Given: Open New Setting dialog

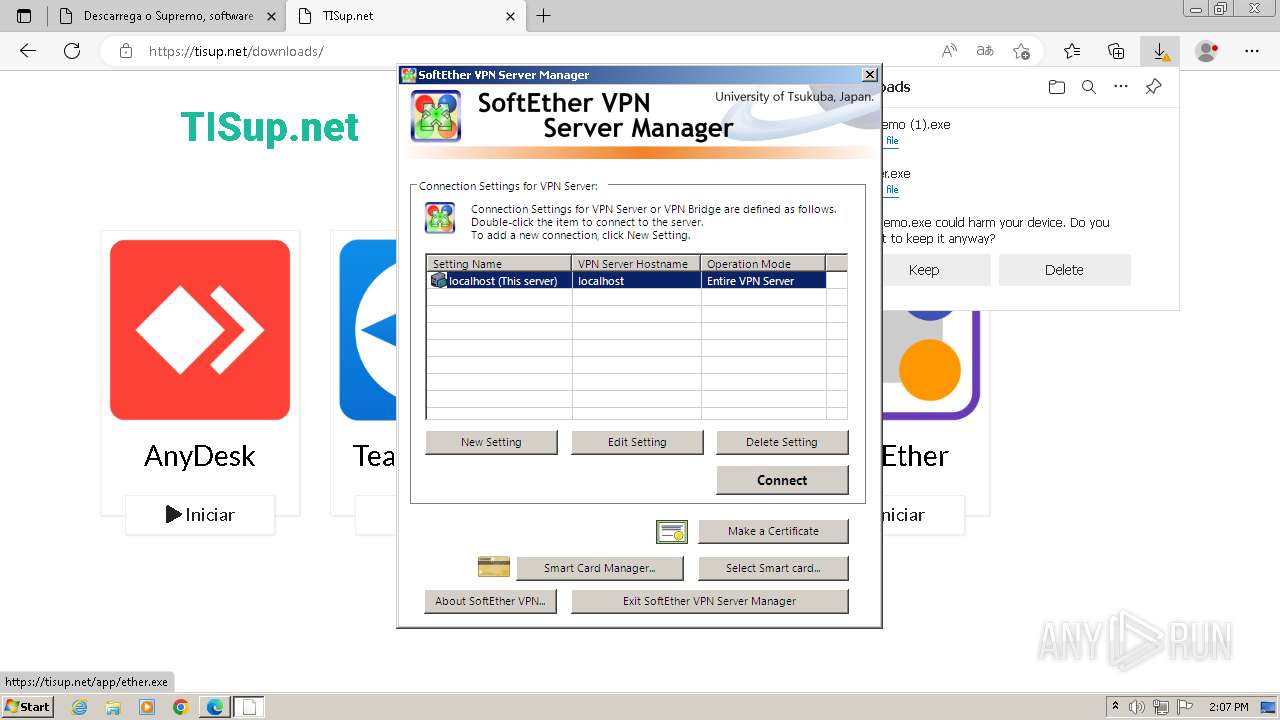Looking at the screenshot, I should pos(491,442).
